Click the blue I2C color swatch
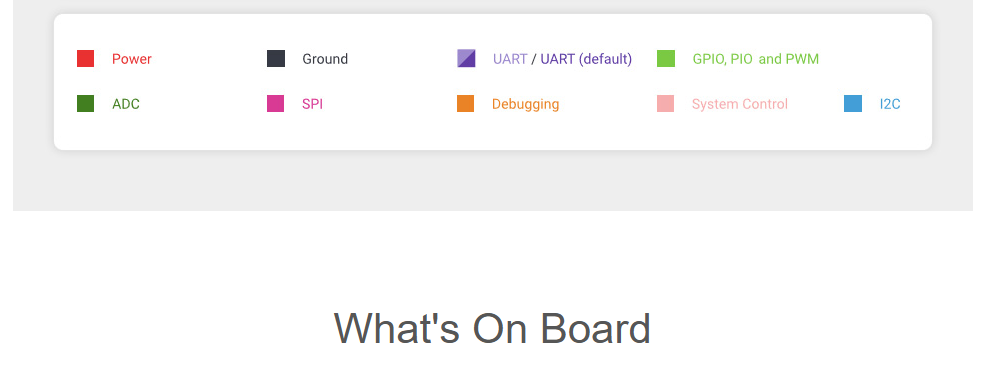The height and width of the screenshot is (391, 981). click(x=853, y=104)
